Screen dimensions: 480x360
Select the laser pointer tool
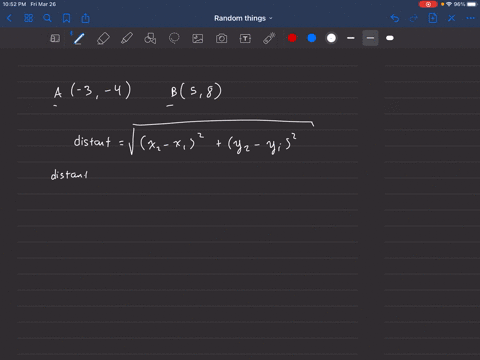tap(269, 38)
